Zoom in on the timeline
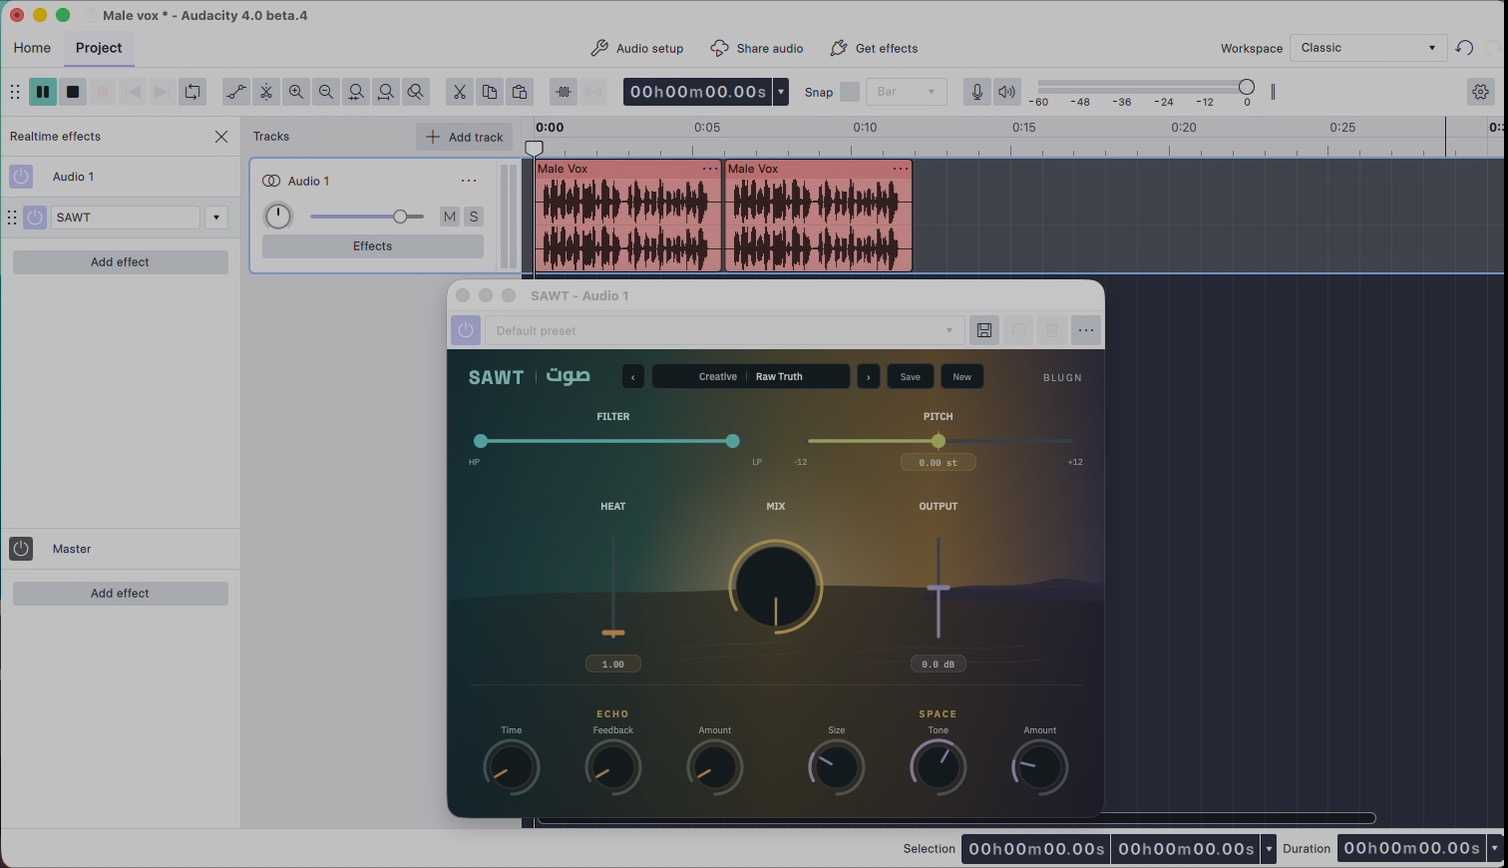The image size is (1508, 868). click(296, 92)
